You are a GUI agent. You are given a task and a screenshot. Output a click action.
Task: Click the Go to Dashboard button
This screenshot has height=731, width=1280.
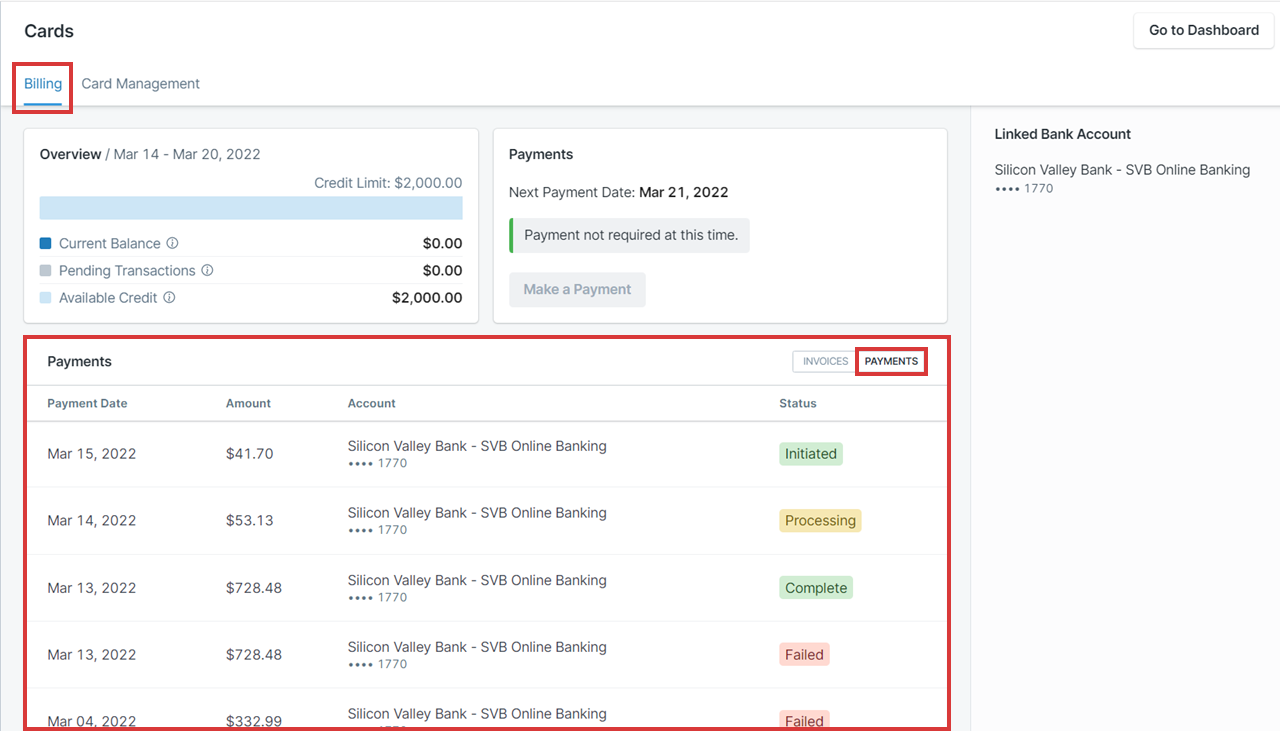pos(1203,30)
